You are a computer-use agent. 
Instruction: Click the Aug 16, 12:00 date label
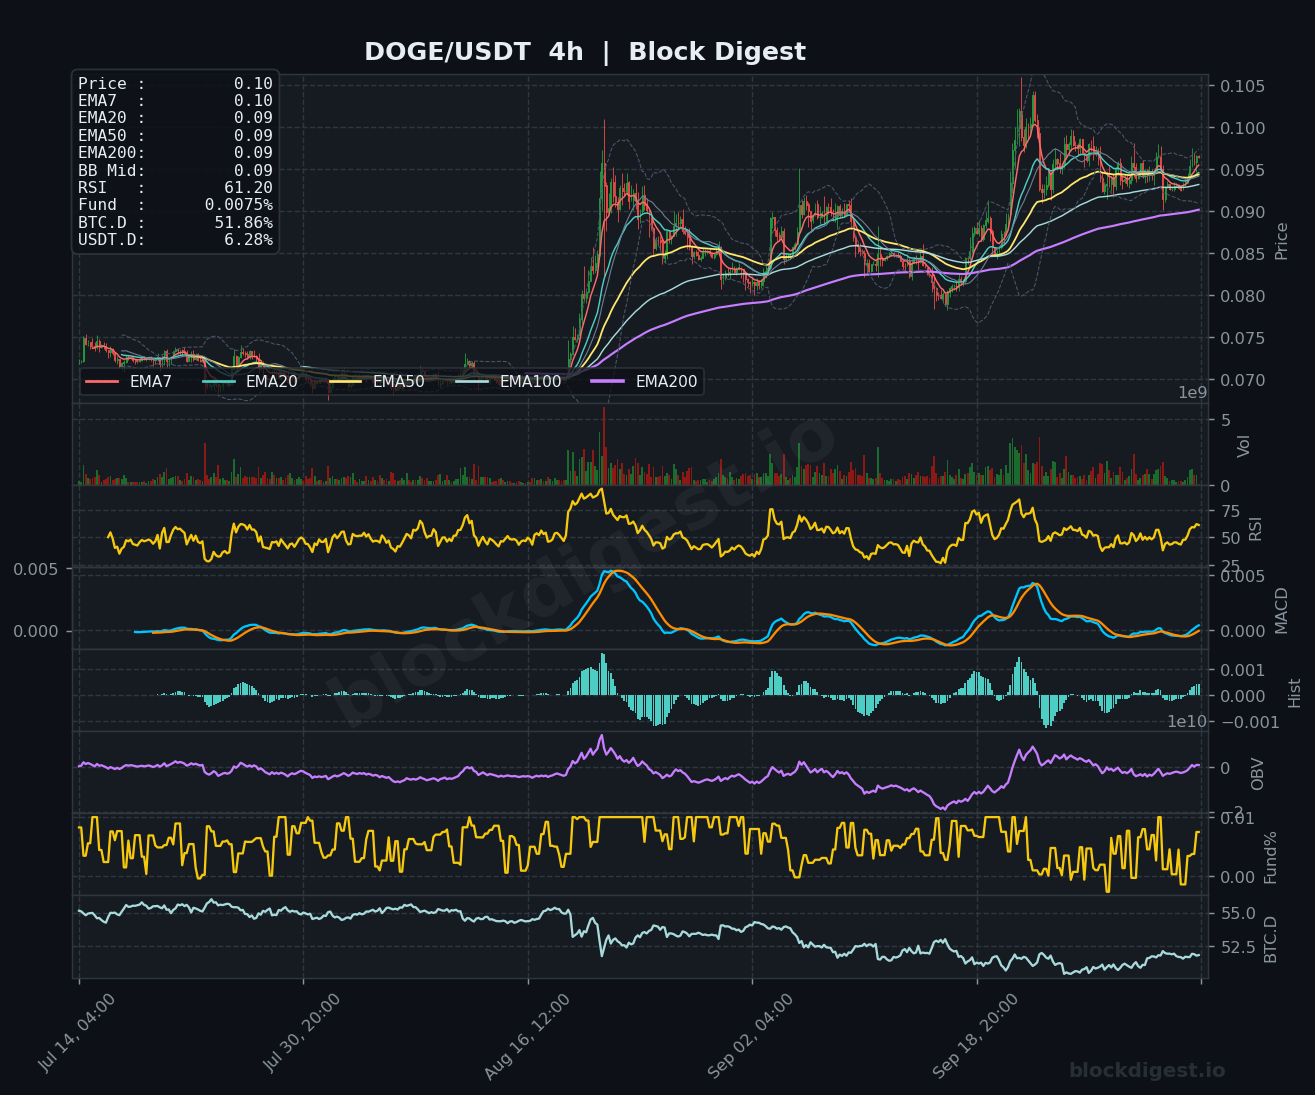(x=527, y=1035)
